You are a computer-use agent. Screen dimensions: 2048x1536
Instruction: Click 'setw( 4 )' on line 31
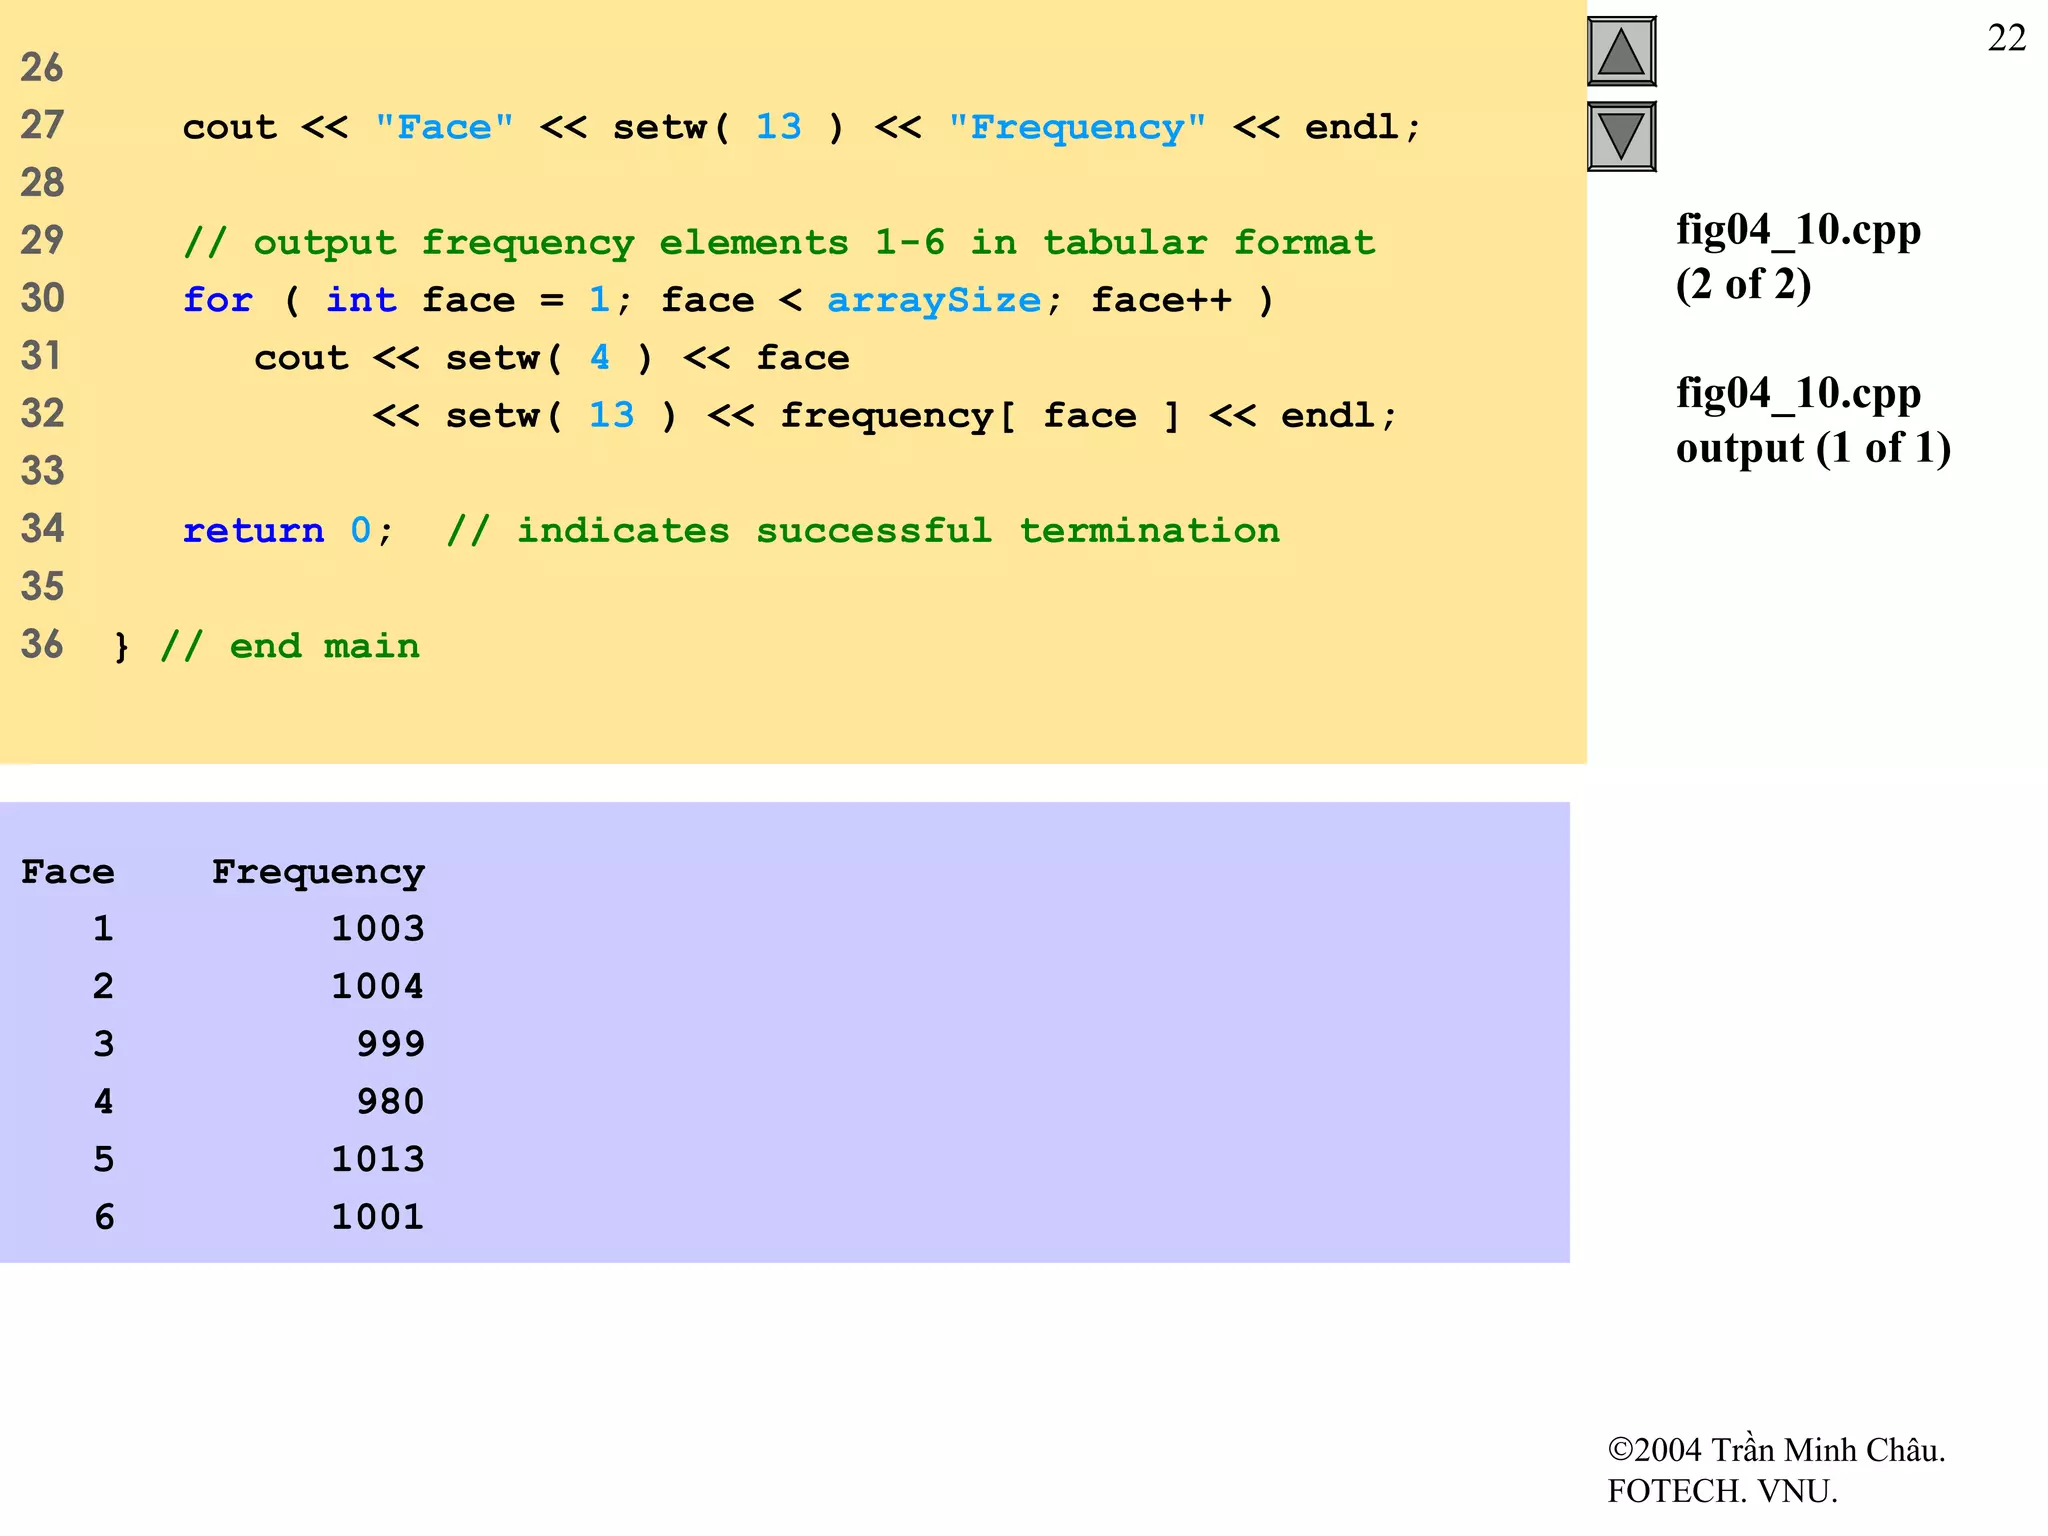pyautogui.click(x=548, y=358)
